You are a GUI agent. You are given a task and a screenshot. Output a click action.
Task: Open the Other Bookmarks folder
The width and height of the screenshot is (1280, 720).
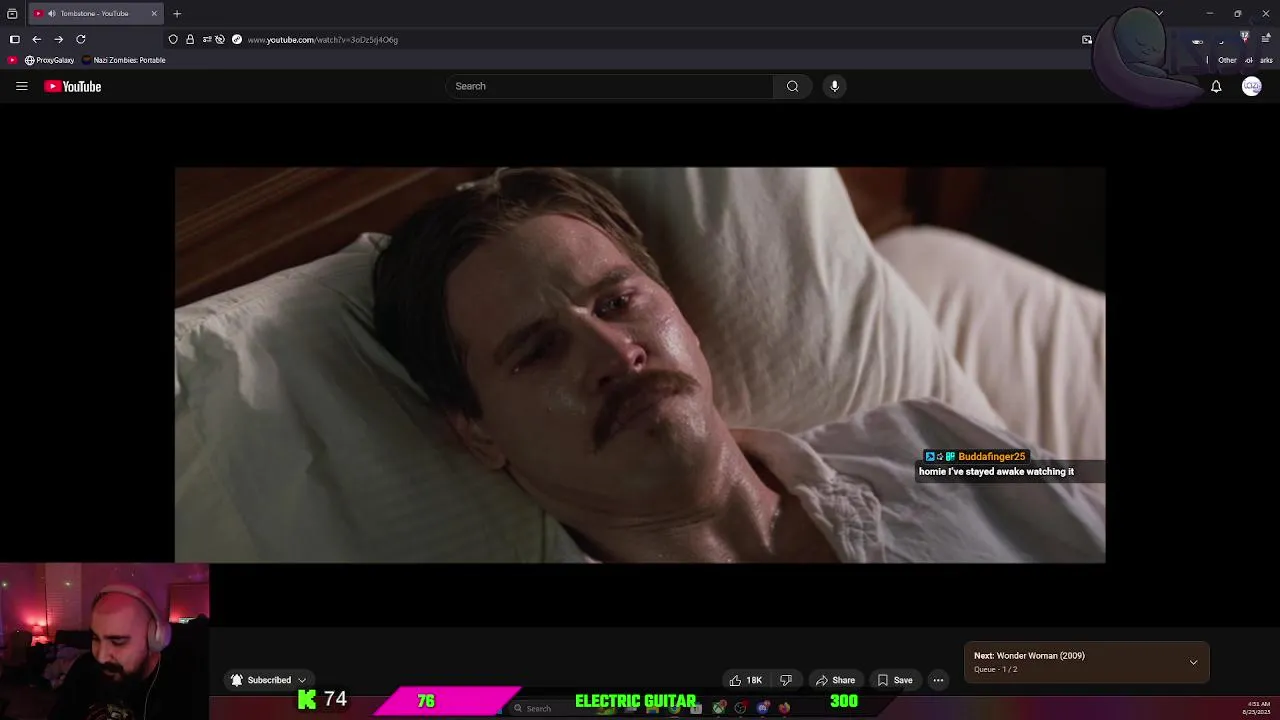pos(1245,60)
